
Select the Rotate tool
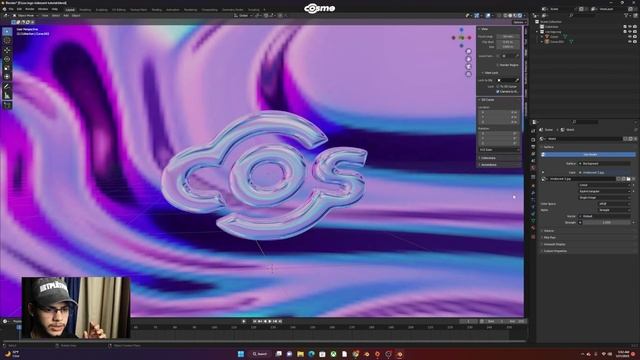(7, 59)
